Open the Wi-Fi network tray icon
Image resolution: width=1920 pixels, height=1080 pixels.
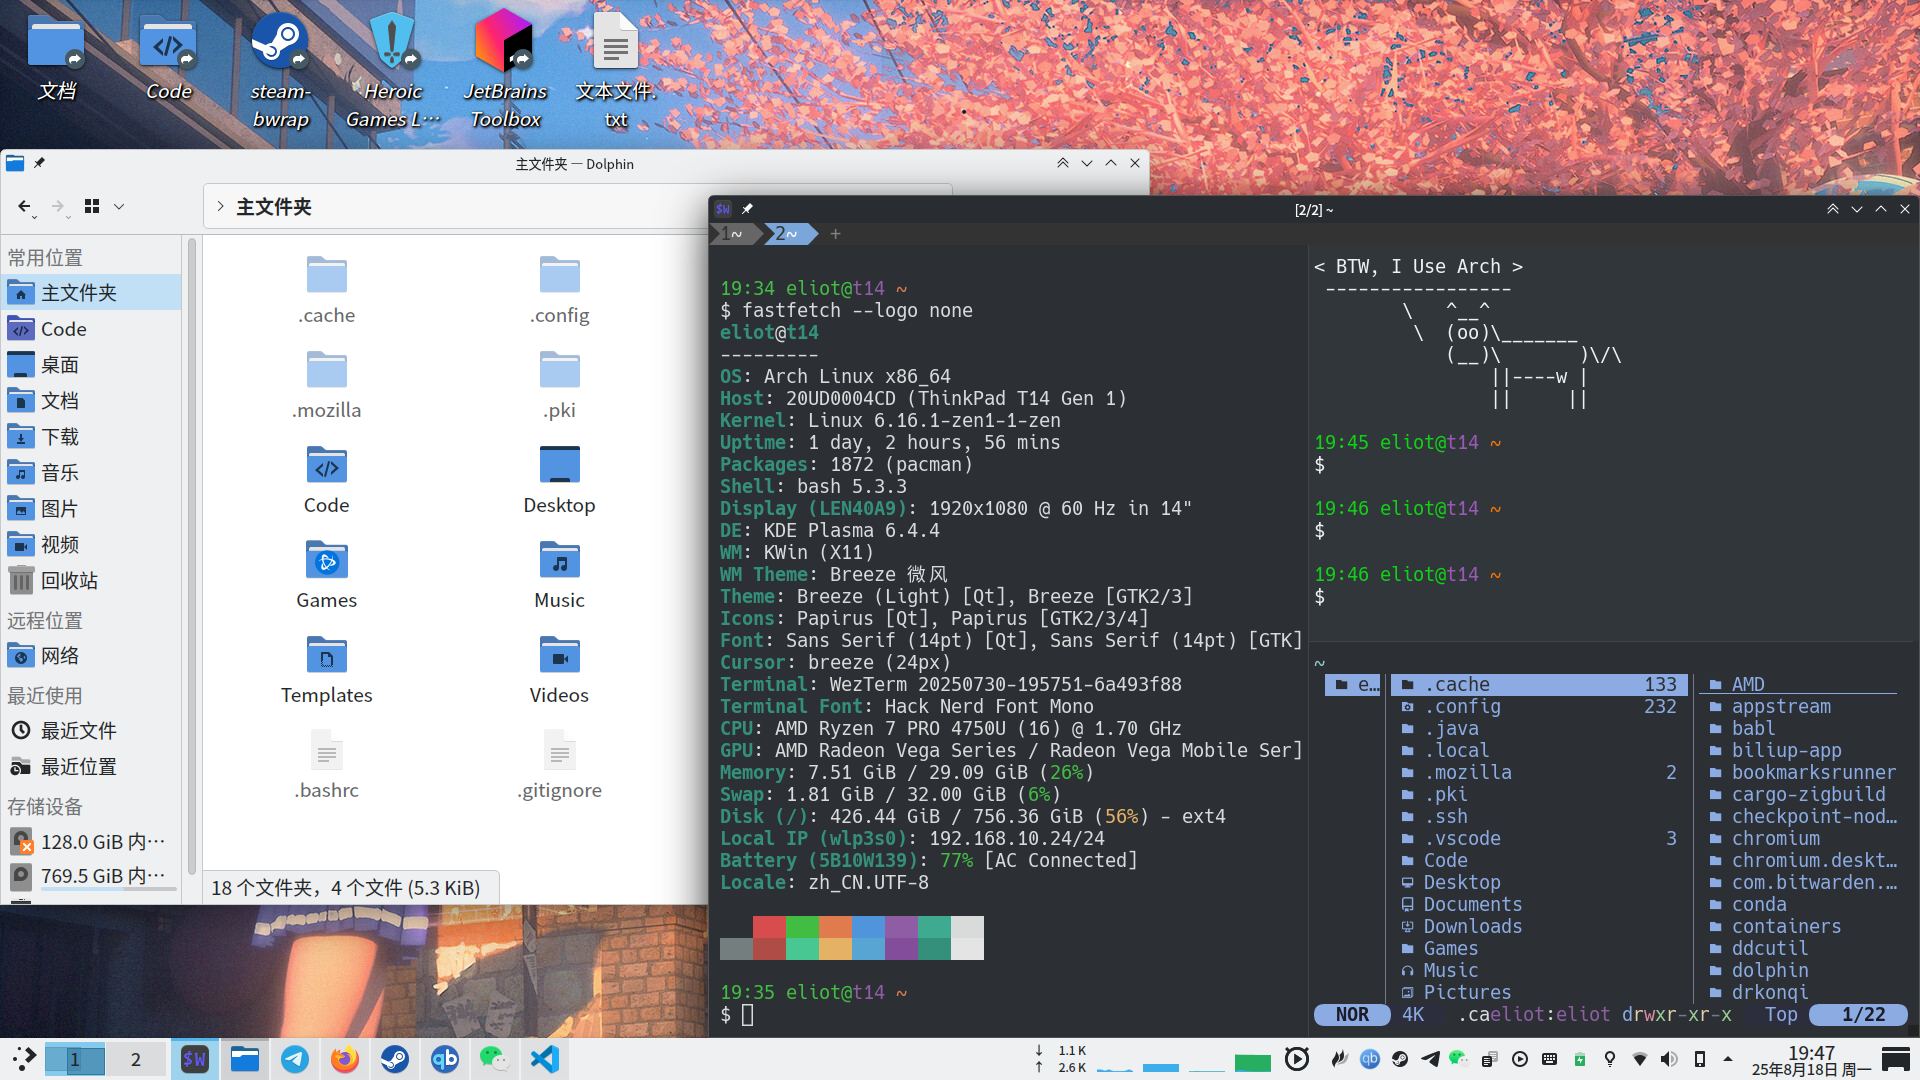(1639, 1059)
